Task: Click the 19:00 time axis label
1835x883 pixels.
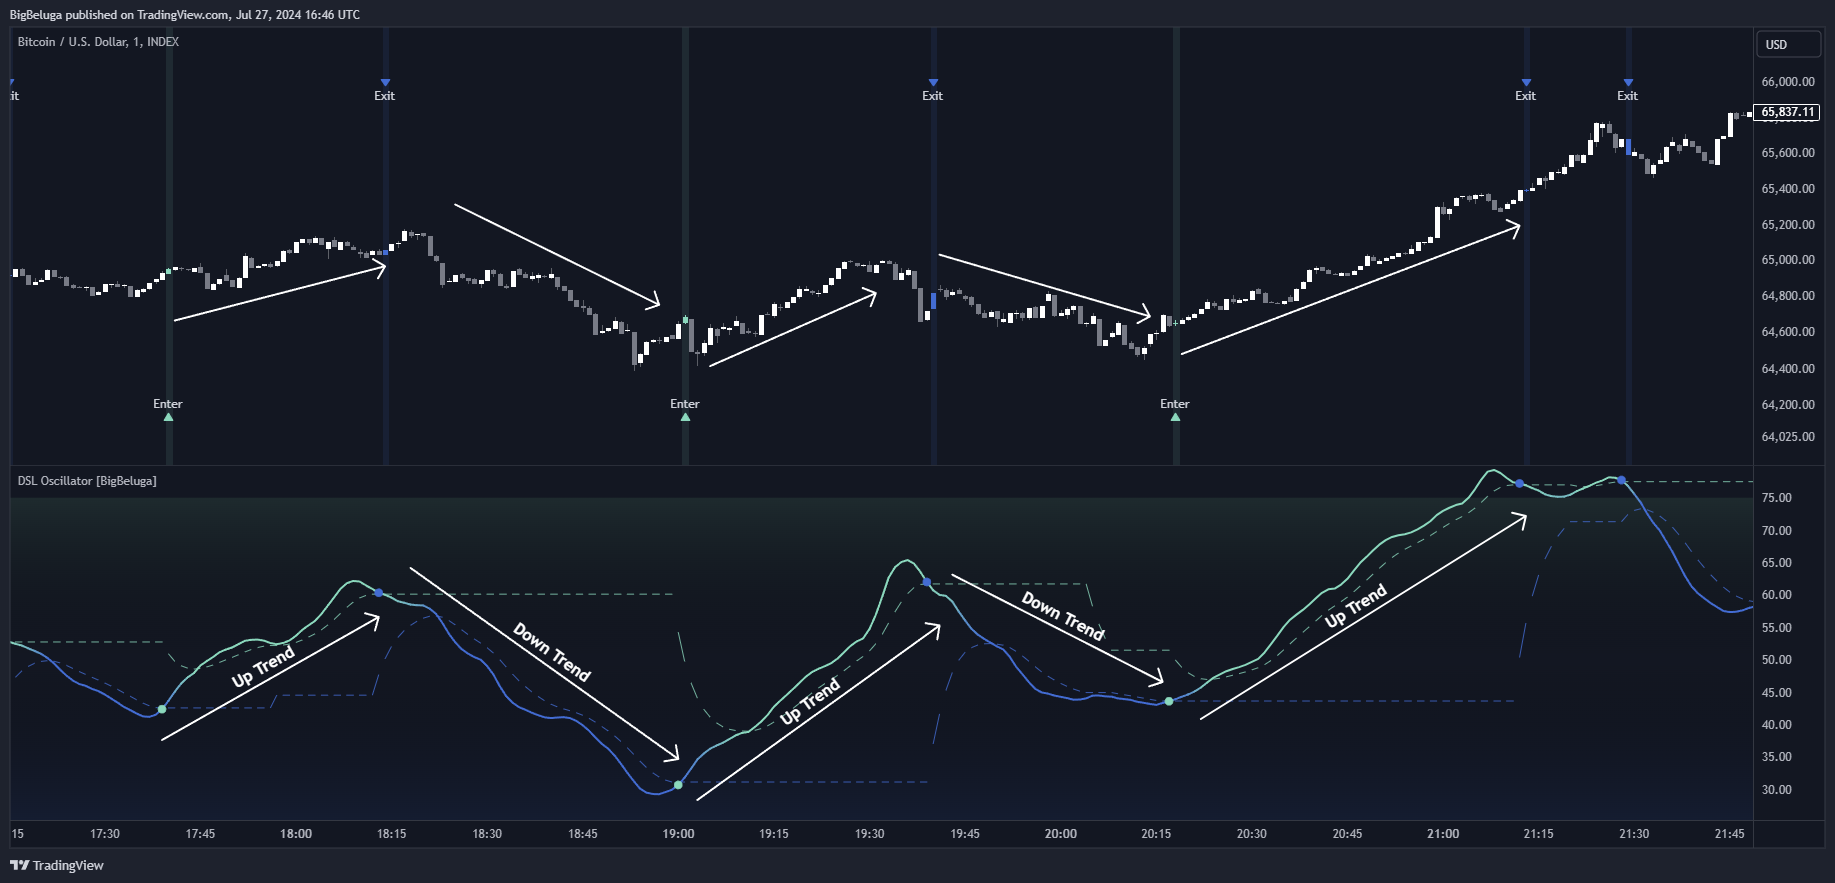Action: [678, 834]
